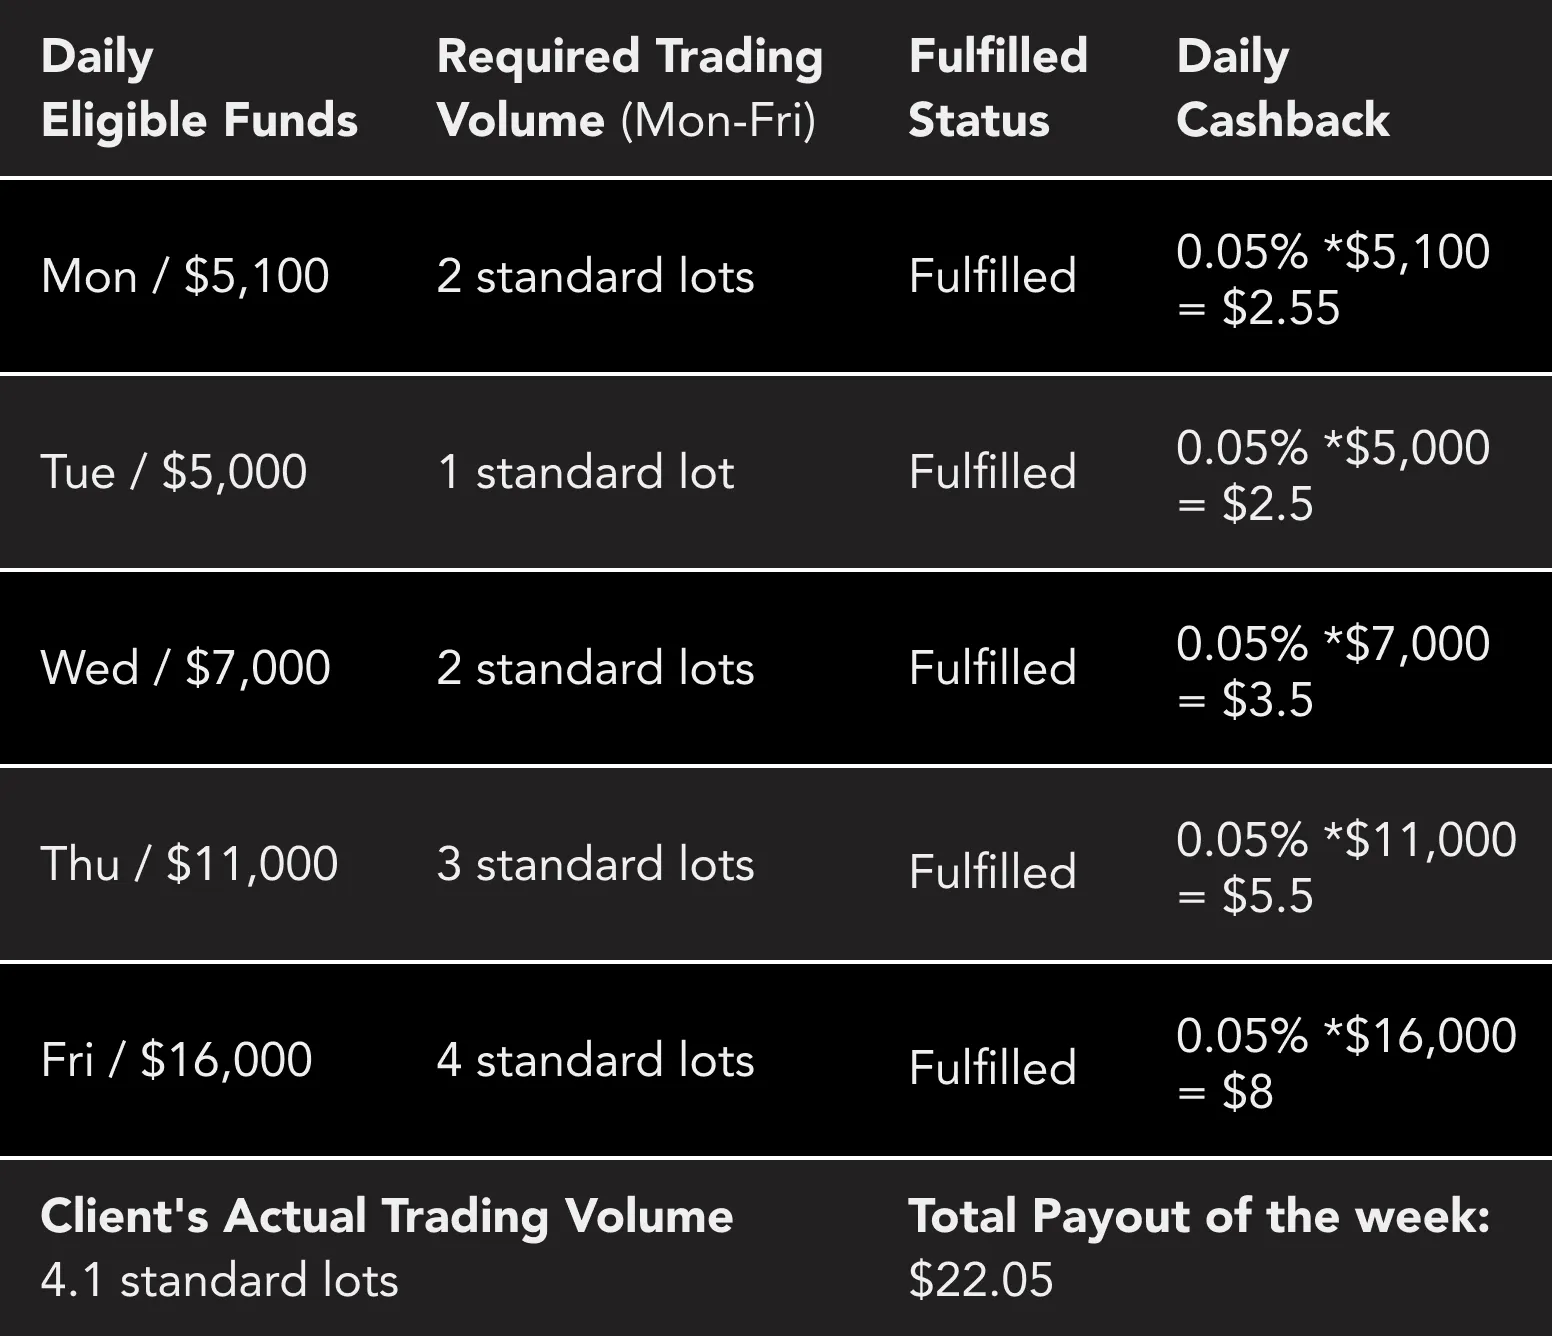This screenshot has width=1552, height=1336.
Task: Click Monday's Fulfilled status
Action: click(992, 276)
